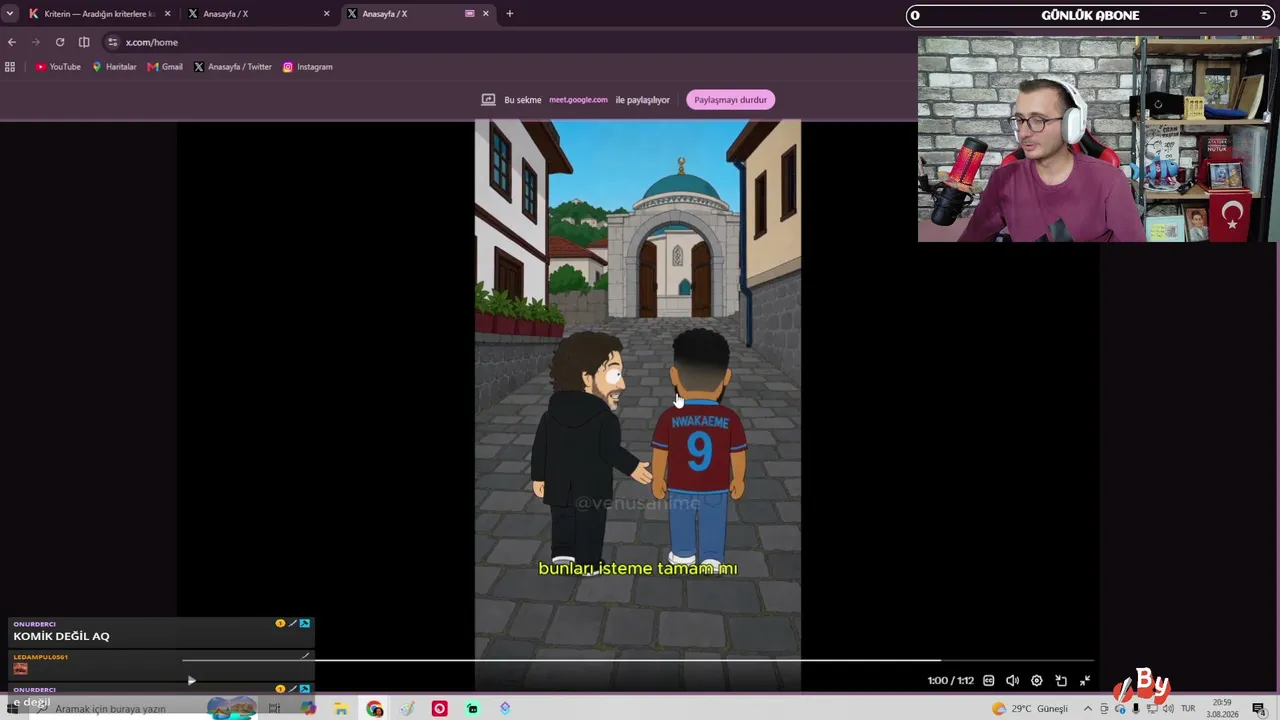
Task: Open the green robot taskbar app
Action: click(x=472, y=709)
